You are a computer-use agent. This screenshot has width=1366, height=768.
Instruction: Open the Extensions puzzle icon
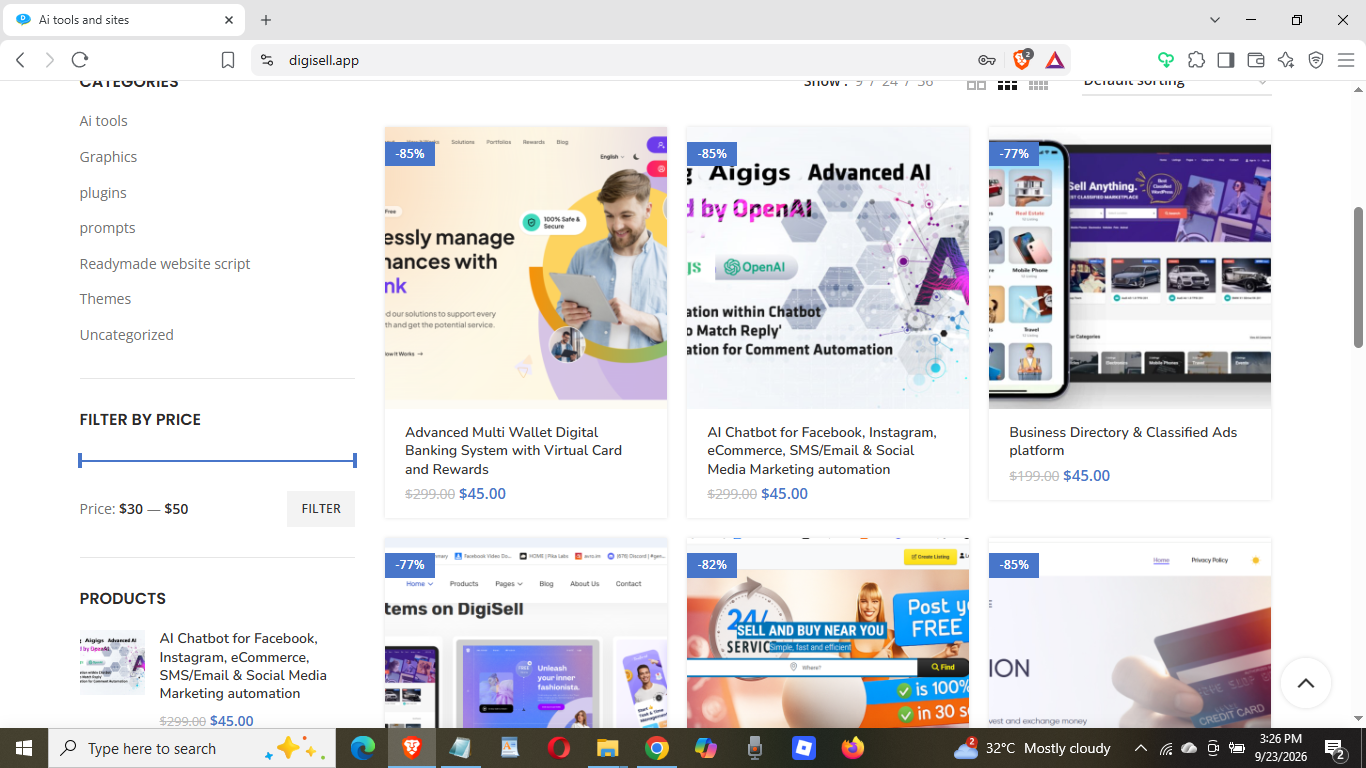pos(1196,60)
